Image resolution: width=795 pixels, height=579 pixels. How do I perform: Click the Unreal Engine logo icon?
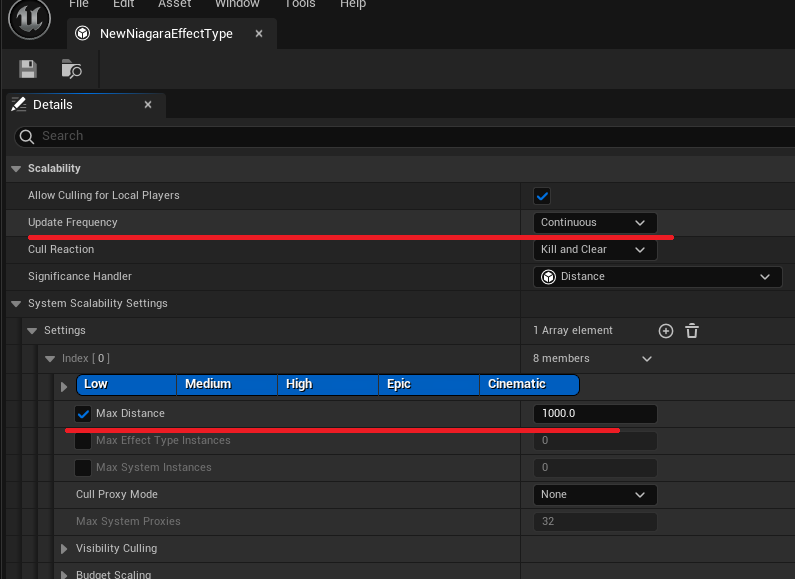[x=29, y=18]
